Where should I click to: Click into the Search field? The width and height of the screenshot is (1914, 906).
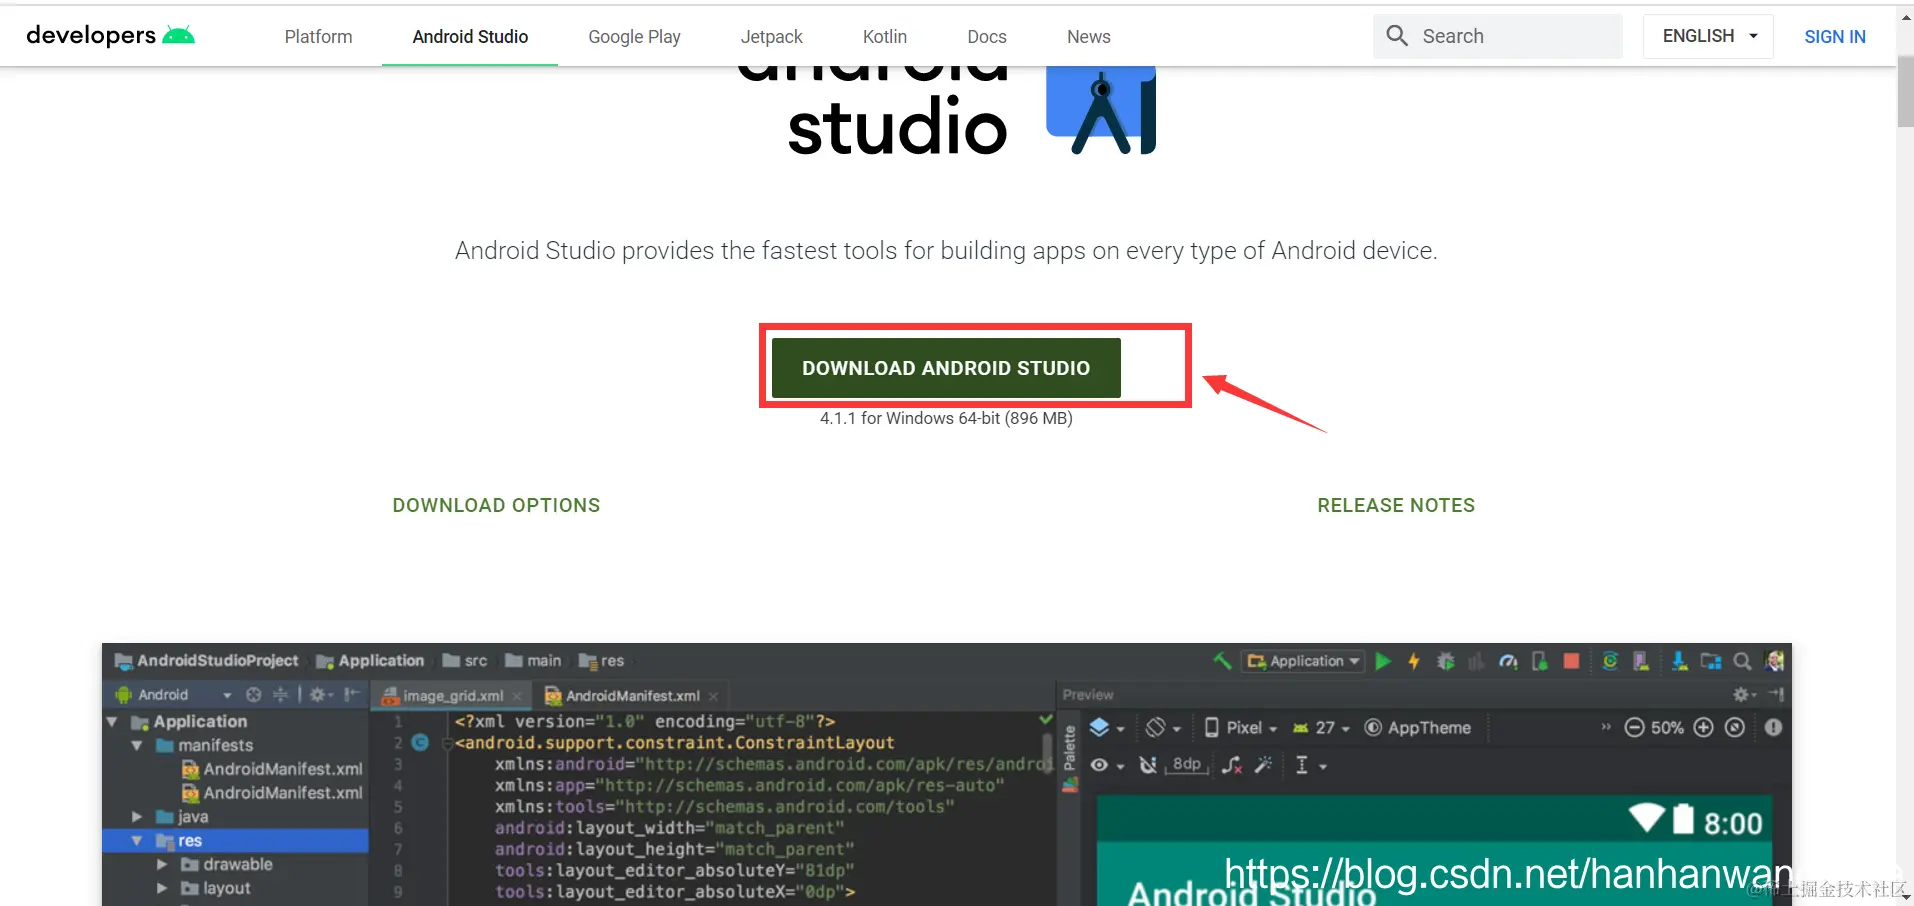click(x=1497, y=36)
